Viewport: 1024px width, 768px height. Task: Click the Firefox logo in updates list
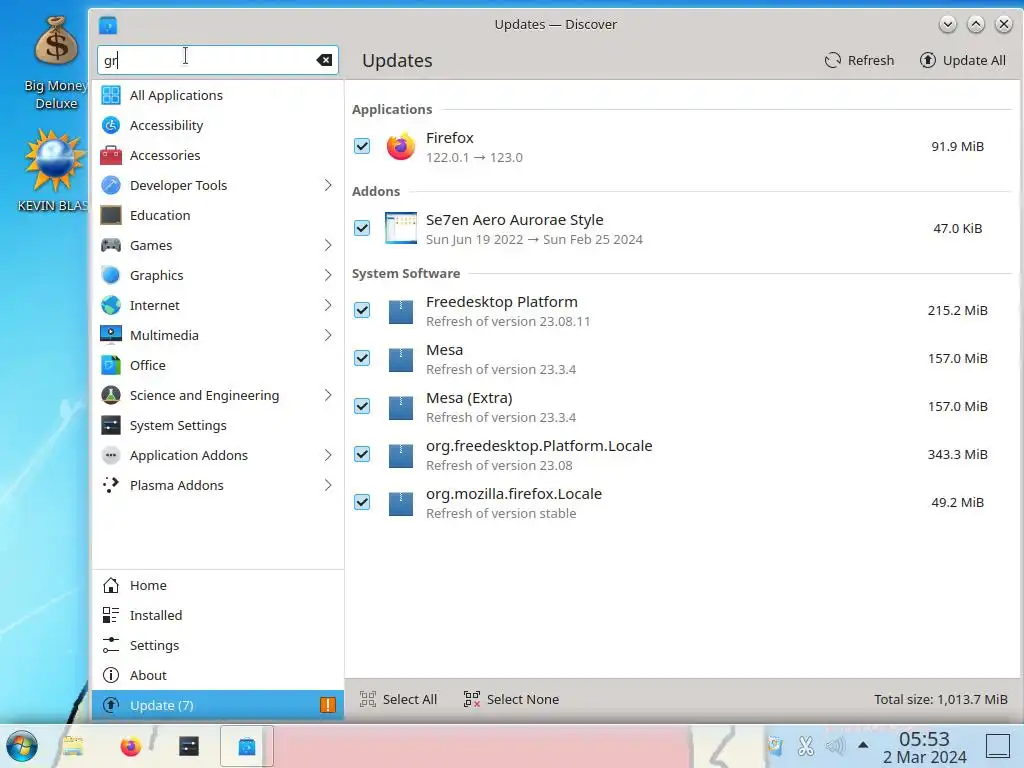400,146
